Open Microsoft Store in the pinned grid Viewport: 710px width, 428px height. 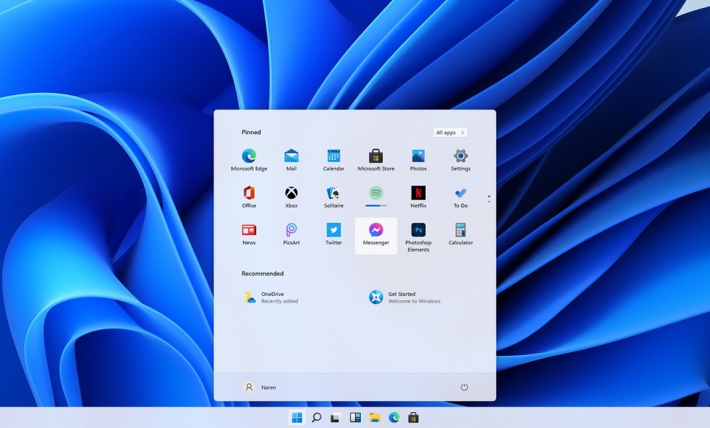pyautogui.click(x=376, y=160)
